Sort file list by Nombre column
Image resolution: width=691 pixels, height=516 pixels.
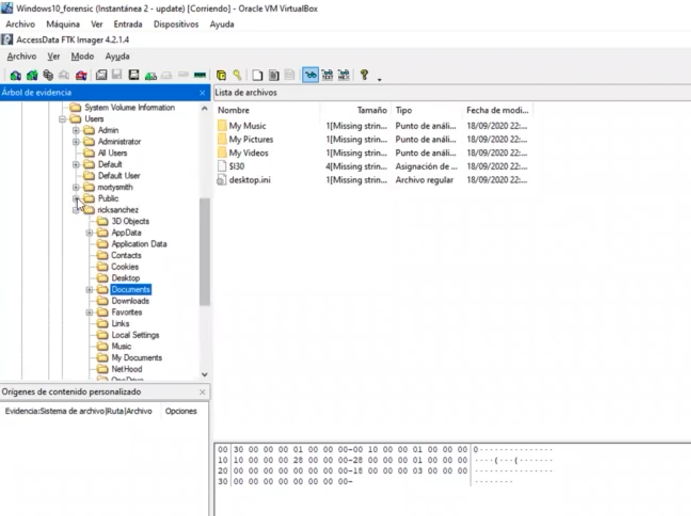(x=267, y=110)
